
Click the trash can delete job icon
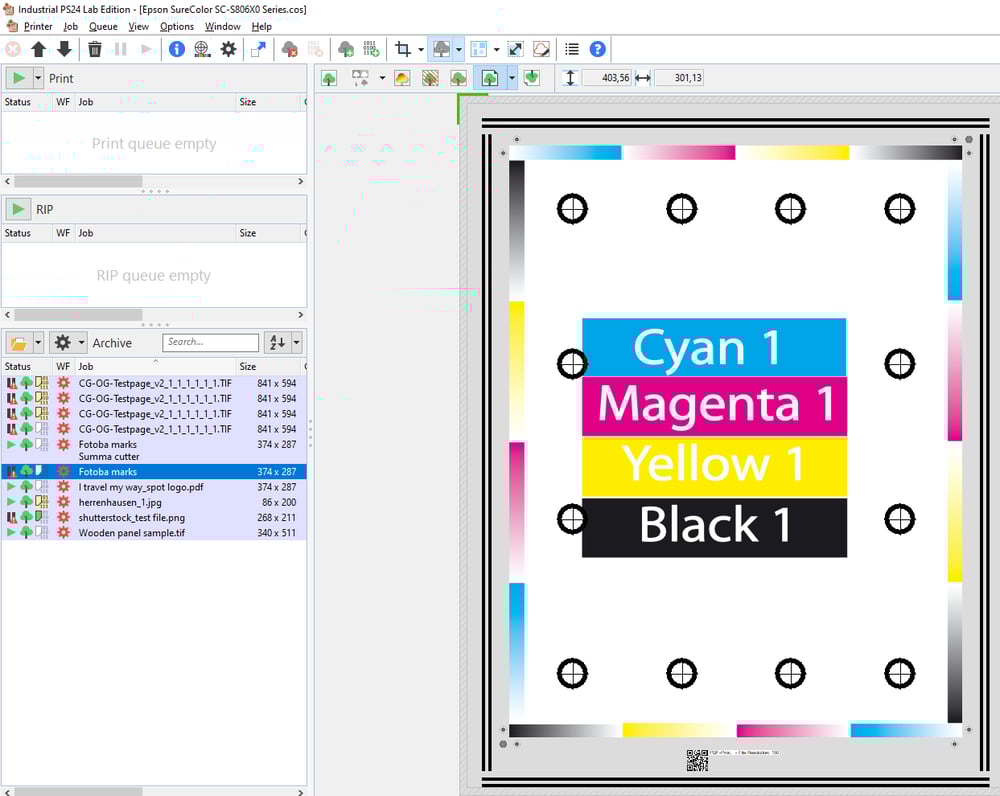coord(95,49)
